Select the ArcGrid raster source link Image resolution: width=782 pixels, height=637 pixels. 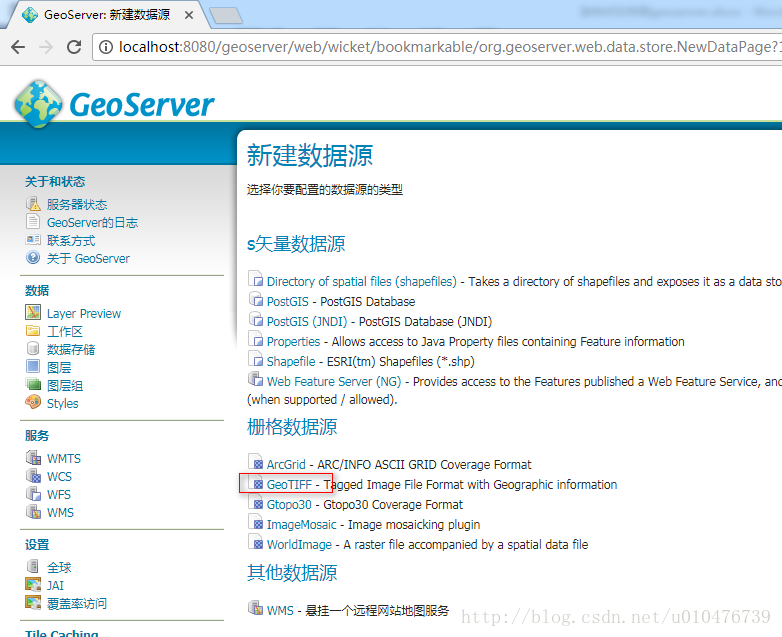coord(286,465)
